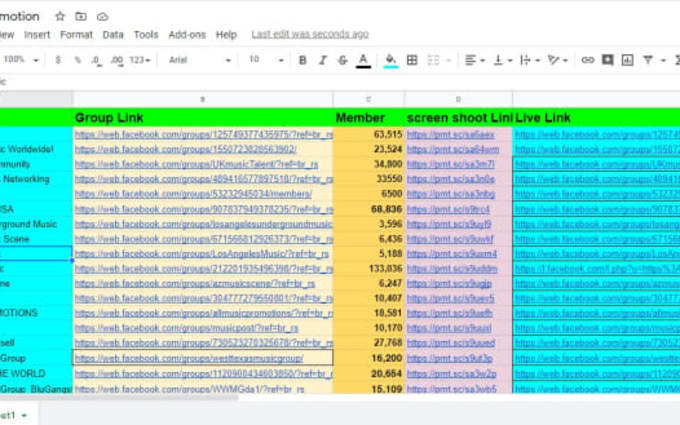Open the Add-ons menu
This screenshot has width=680, height=425.
point(187,35)
